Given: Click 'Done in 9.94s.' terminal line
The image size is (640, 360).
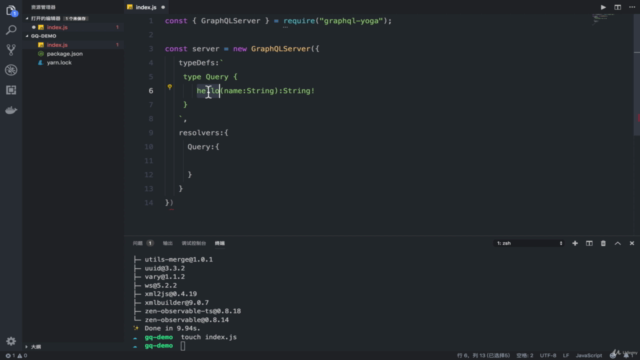Looking at the screenshot, I should click(172, 328).
